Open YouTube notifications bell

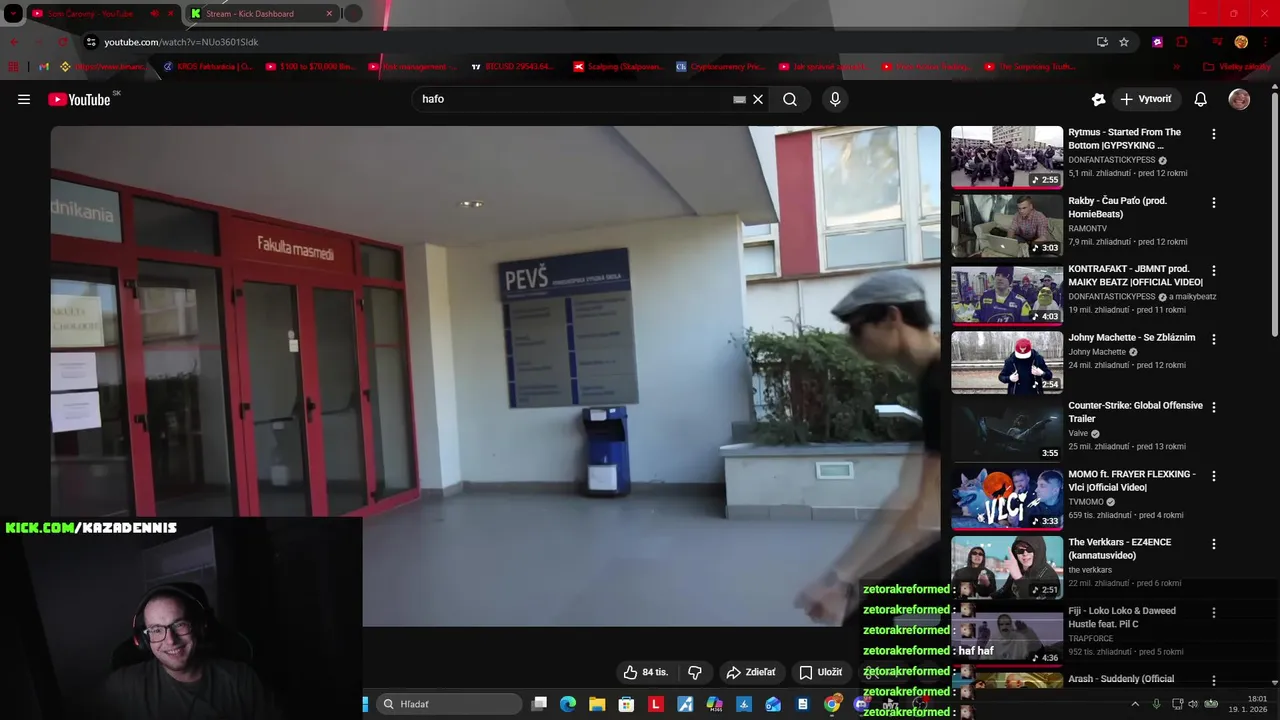tap(1201, 99)
